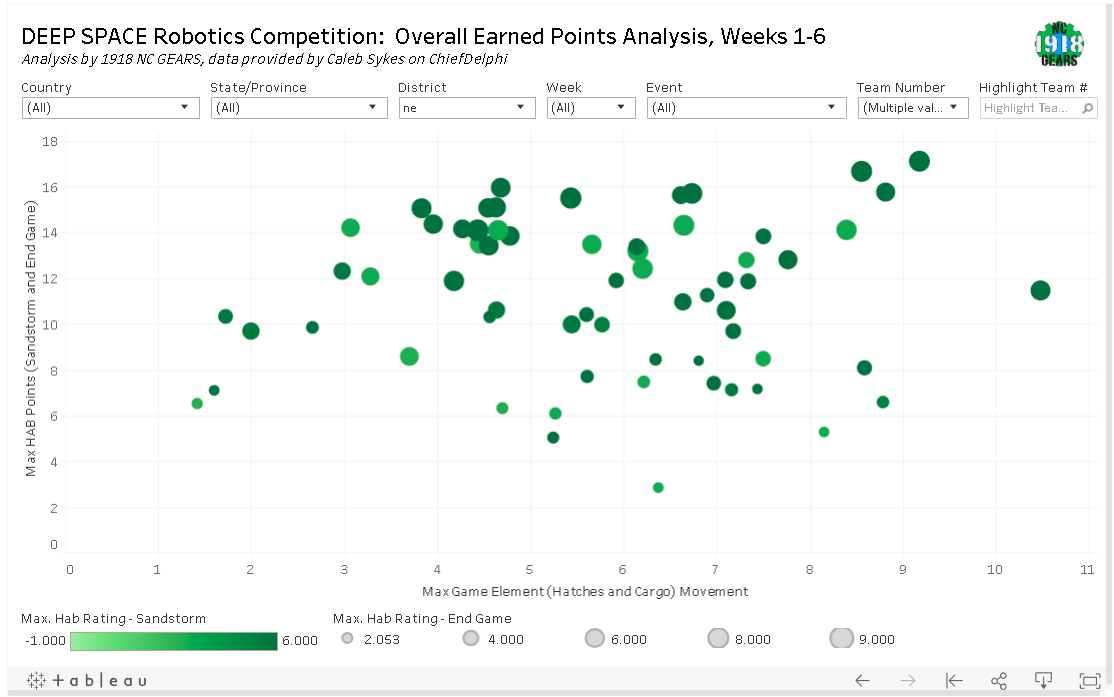The image size is (1114, 697).
Task: Select the 9.000 End Game size legend
Action: 862,639
